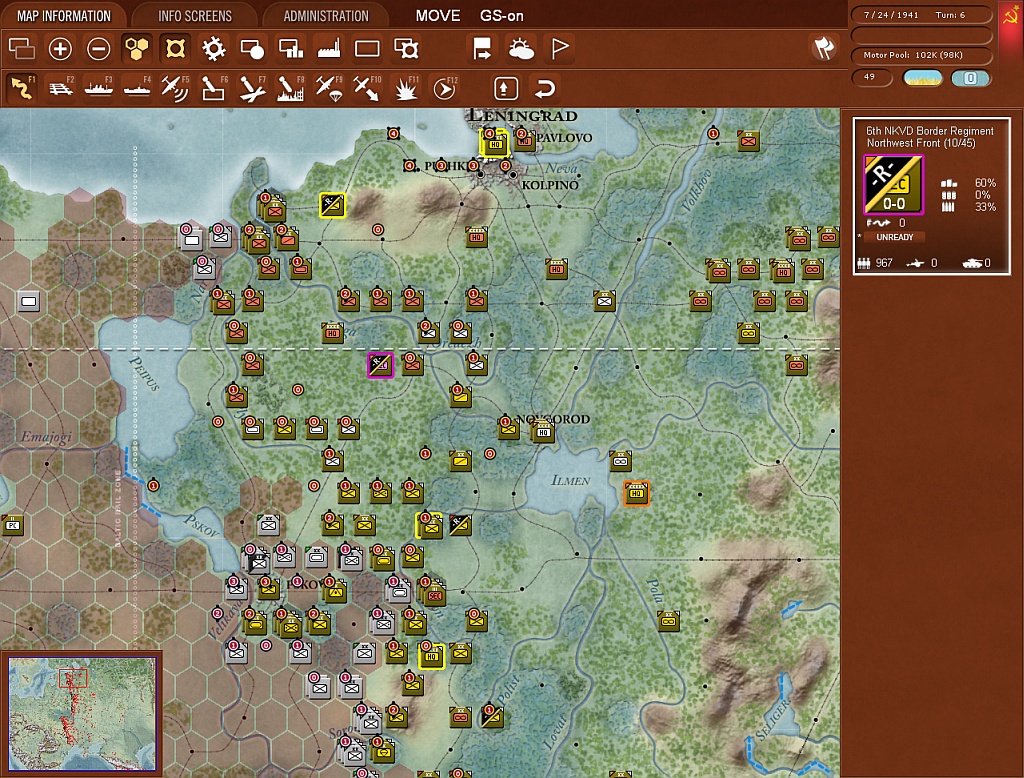Screen dimensions: 1024x778
Task: Click the 7/24/1941 Turn 6 date display
Action: click(x=921, y=15)
